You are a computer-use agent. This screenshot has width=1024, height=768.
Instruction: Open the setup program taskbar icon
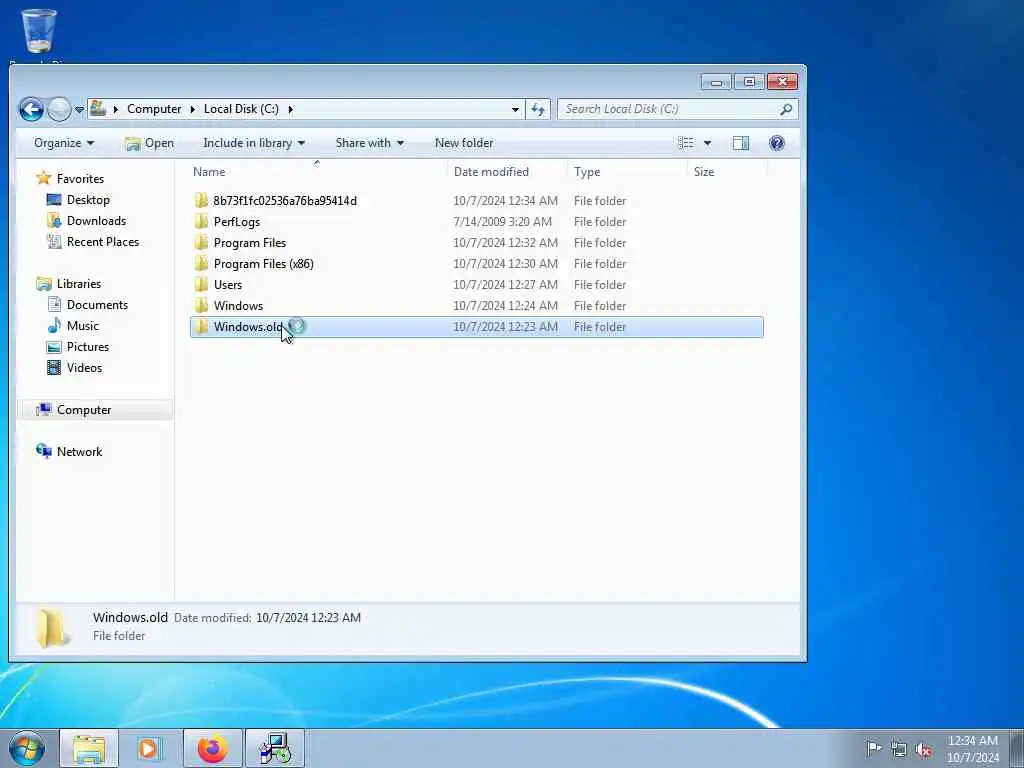[274, 749]
